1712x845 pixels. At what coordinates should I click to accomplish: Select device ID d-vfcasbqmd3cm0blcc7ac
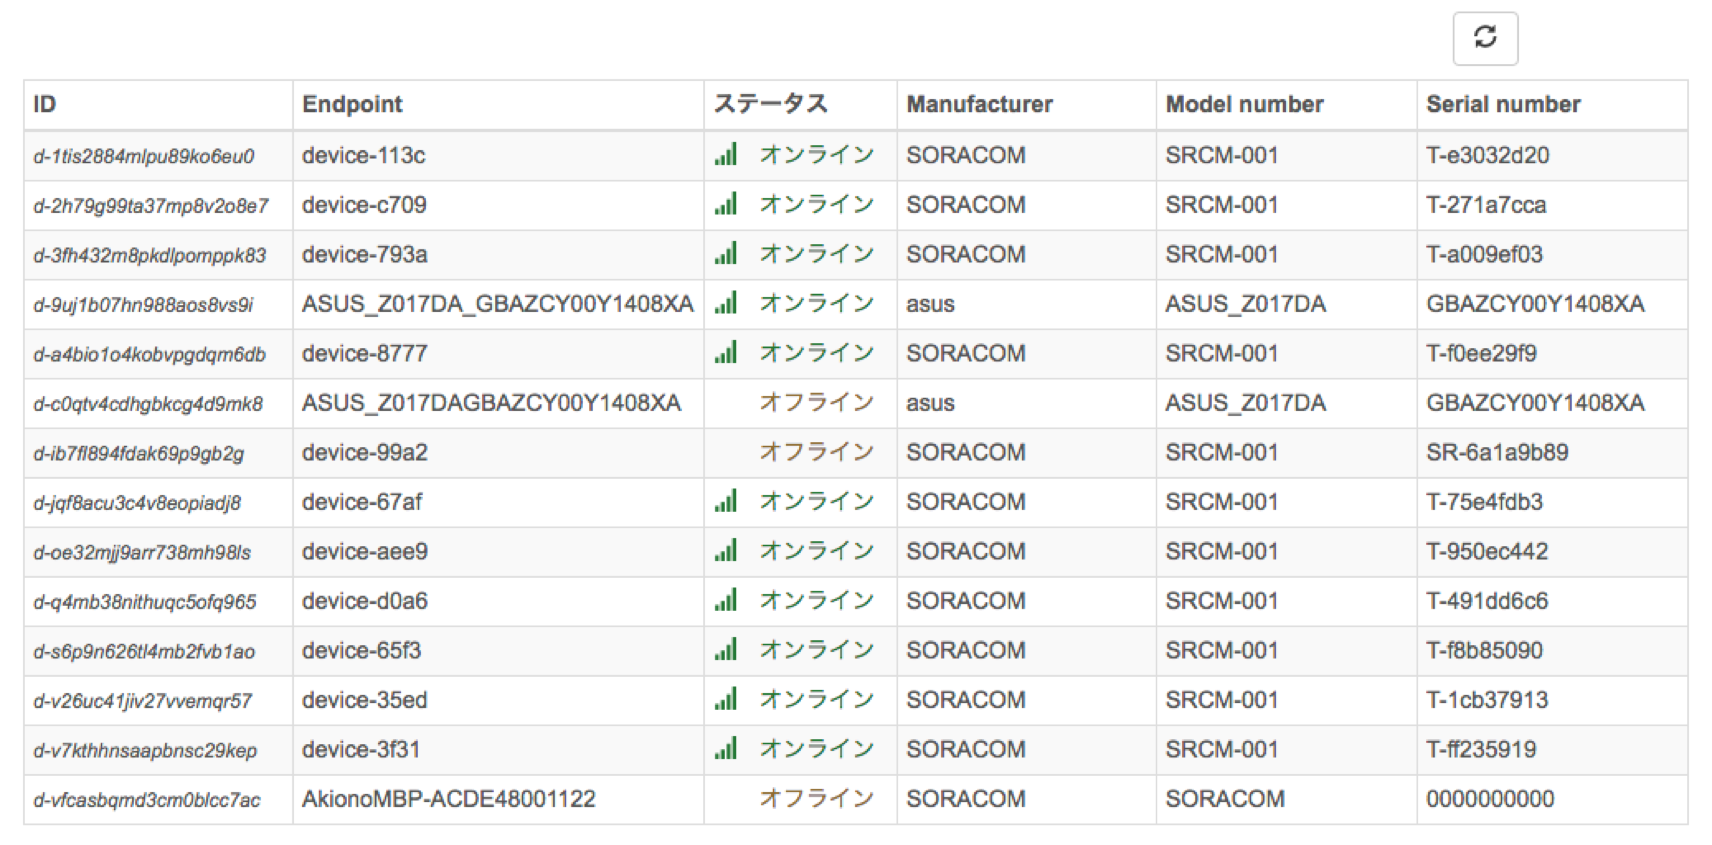(147, 800)
